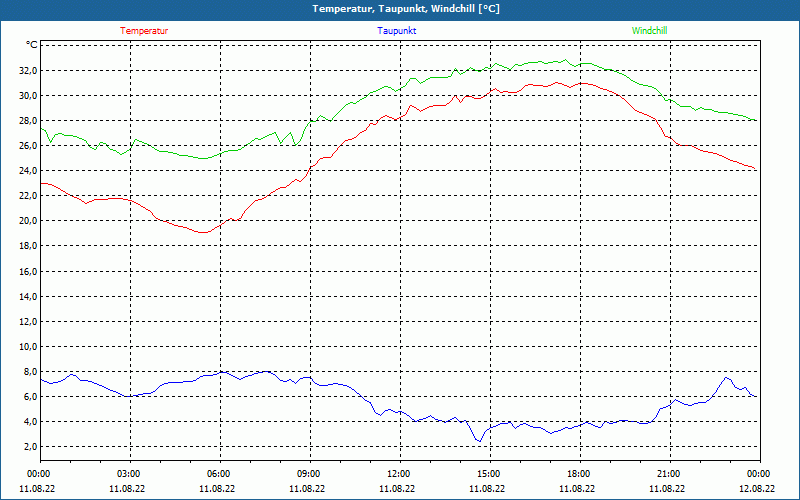
Task: Select the green Windchill legend label
Action: pyautogui.click(x=649, y=31)
